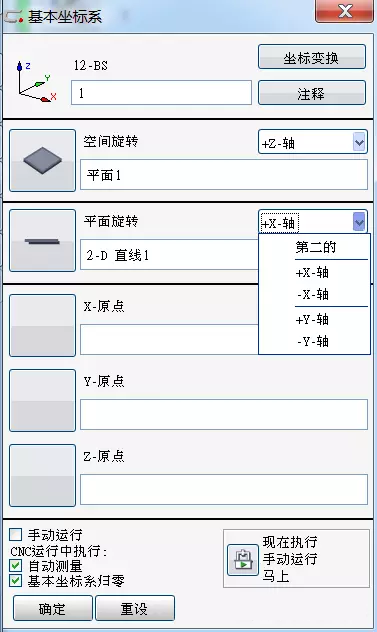
Task: Click the 平面1 spatial rotation input field
Action: point(224,175)
